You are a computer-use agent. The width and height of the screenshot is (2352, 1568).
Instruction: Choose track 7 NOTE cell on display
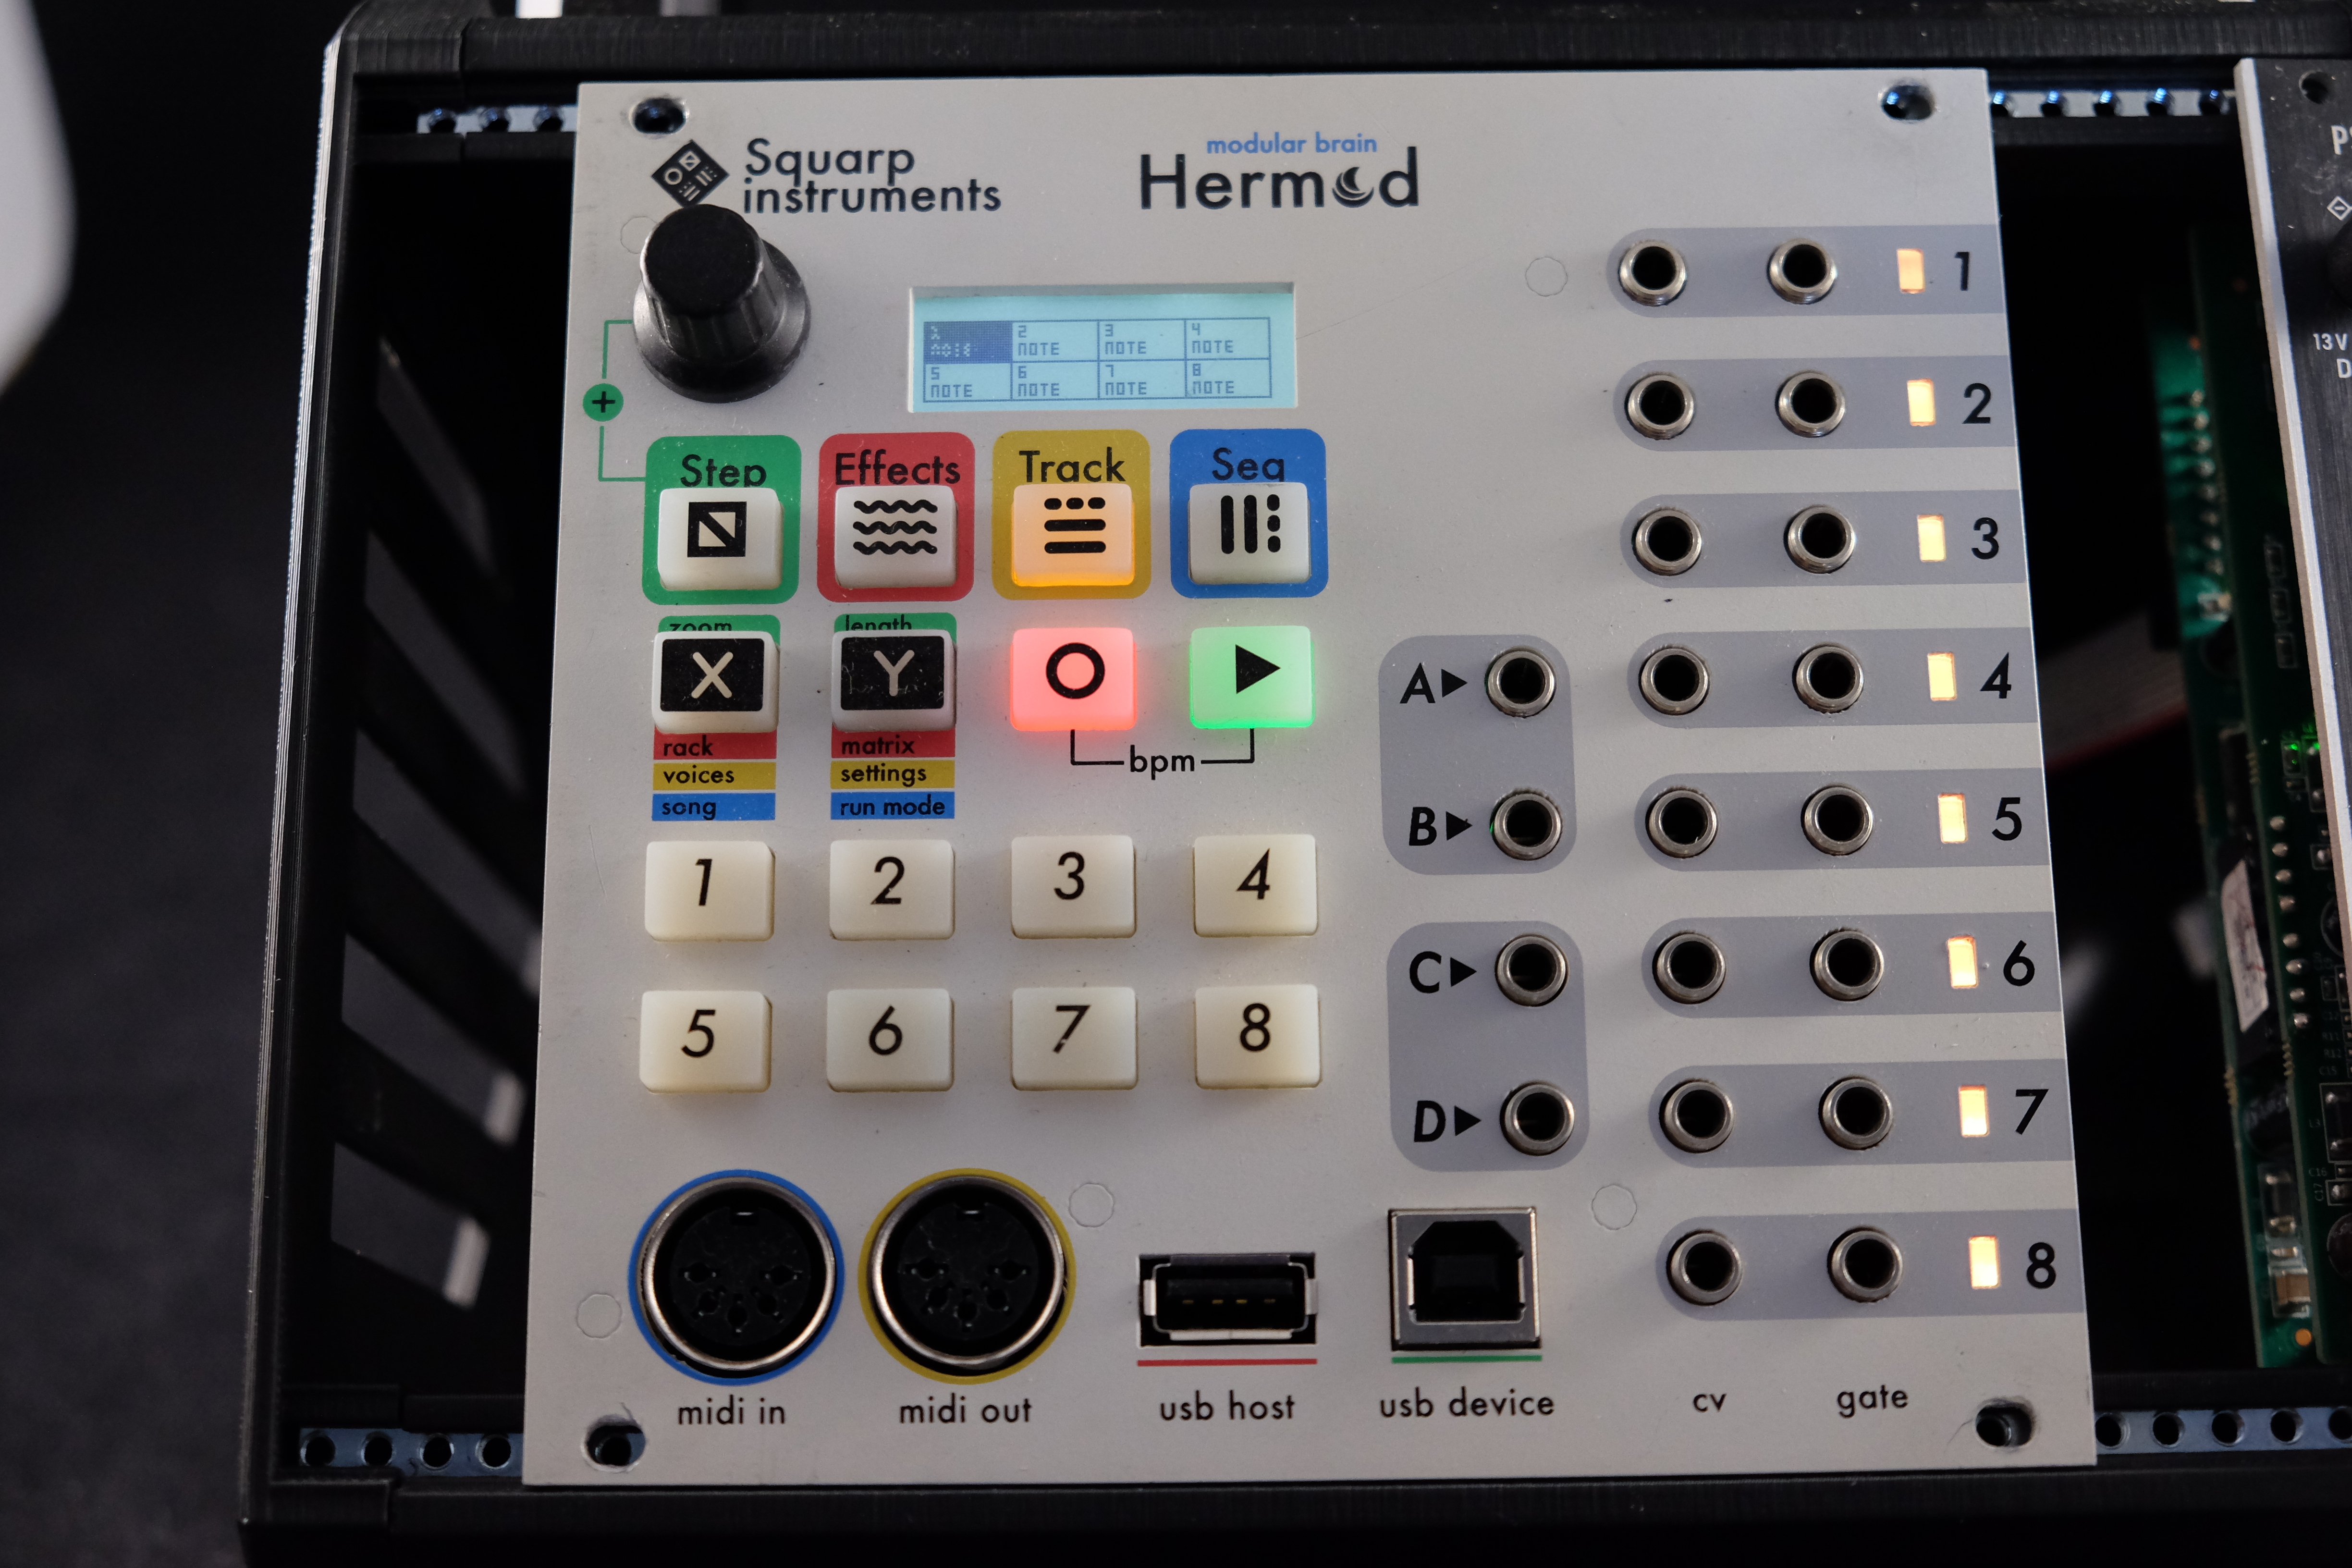click(x=1141, y=380)
